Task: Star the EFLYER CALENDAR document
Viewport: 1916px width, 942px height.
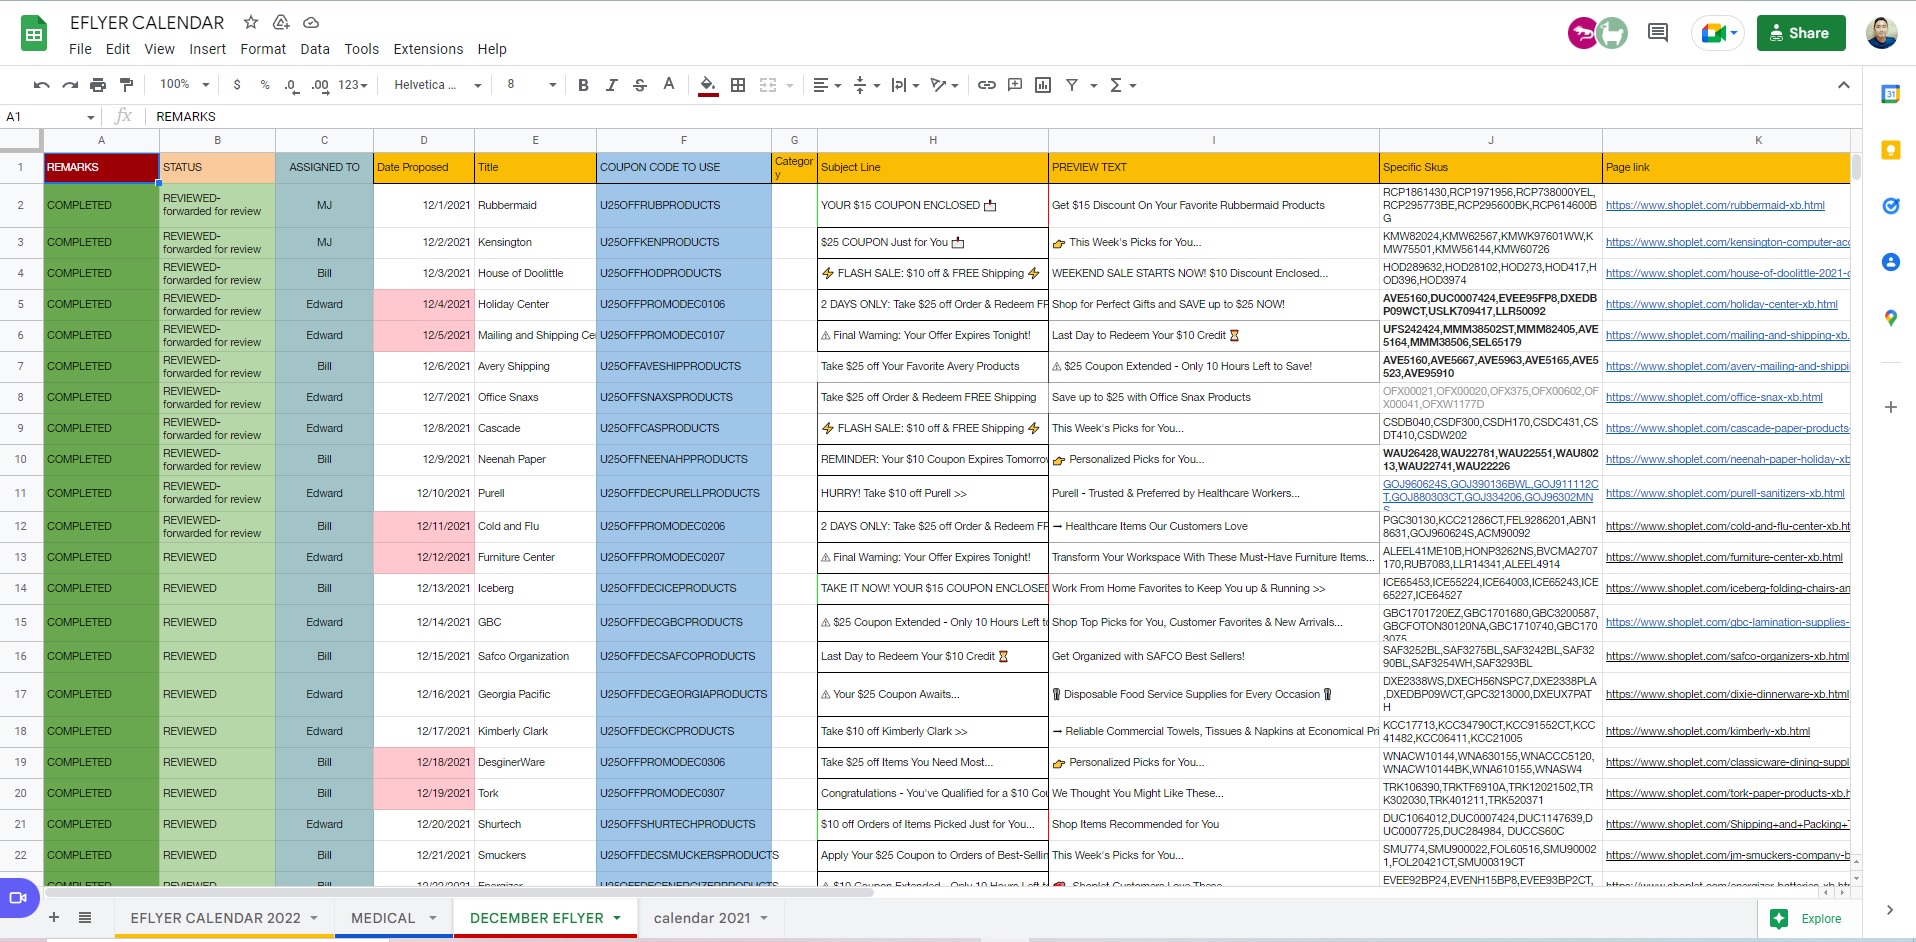Action: tap(251, 22)
